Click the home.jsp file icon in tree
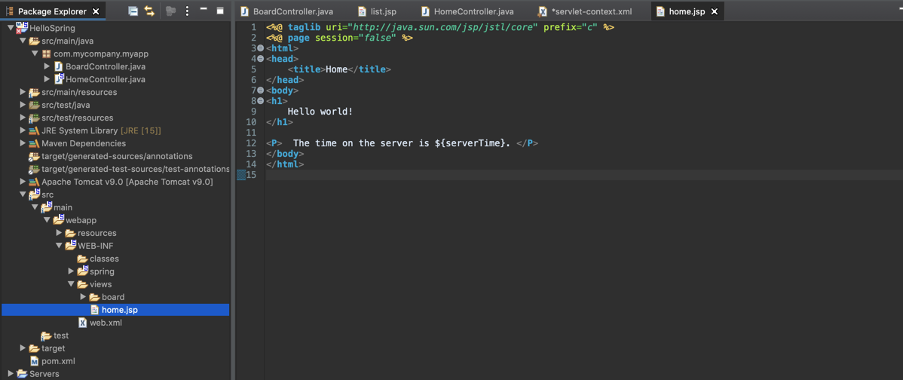The height and width of the screenshot is (380, 904). coord(95,310)
